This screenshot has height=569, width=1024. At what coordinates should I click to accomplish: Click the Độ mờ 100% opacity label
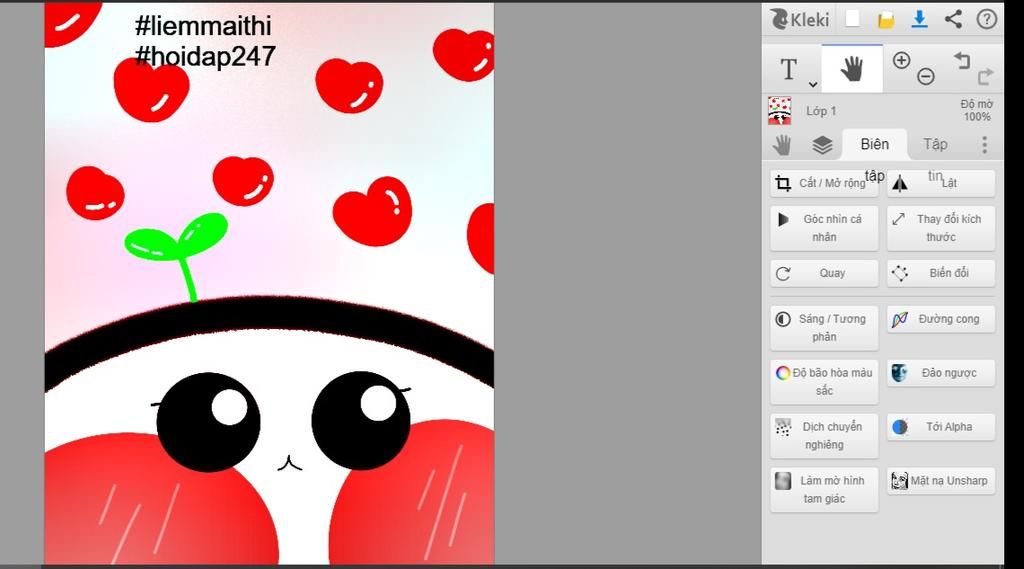tap(976, 110)
